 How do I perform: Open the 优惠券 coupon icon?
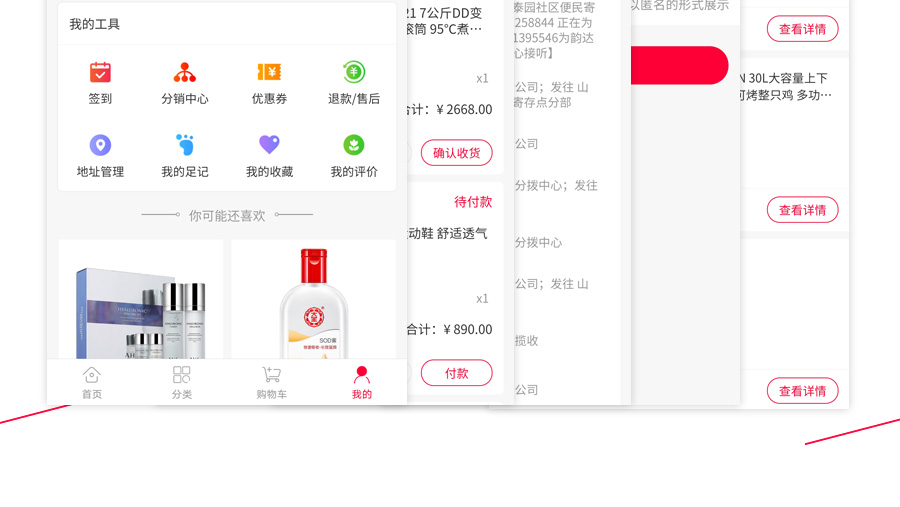pos(269,73)
